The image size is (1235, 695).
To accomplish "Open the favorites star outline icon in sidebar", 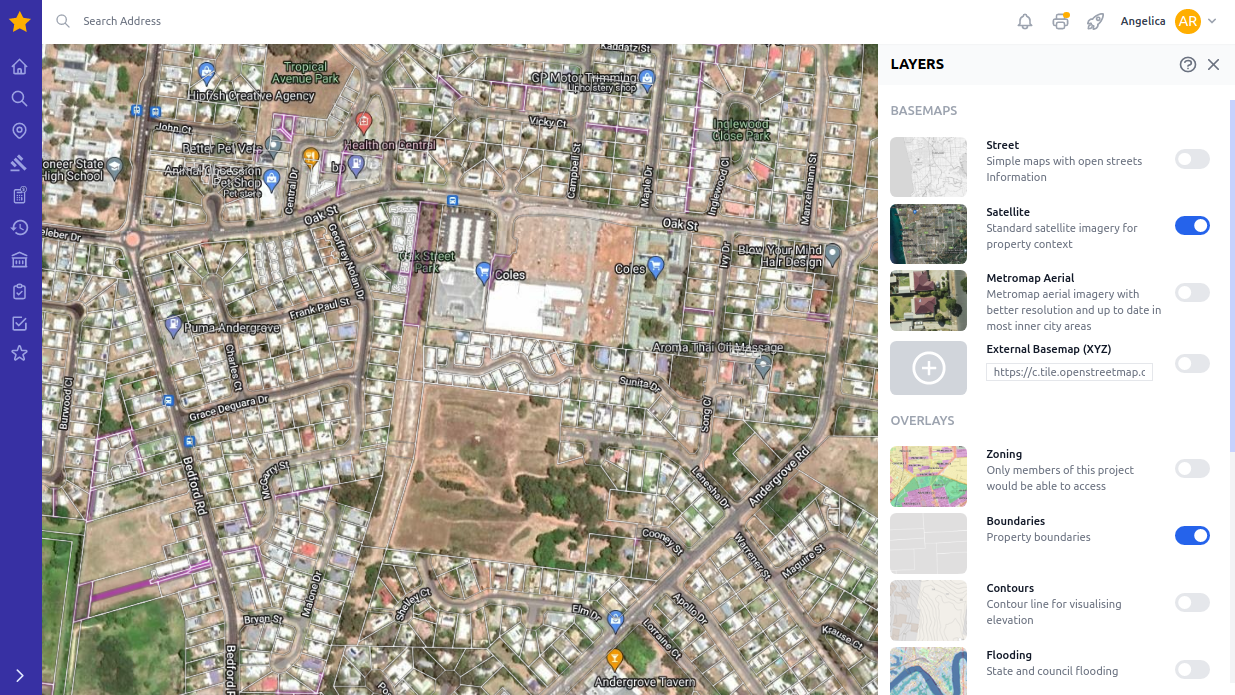I will (19, 354).
